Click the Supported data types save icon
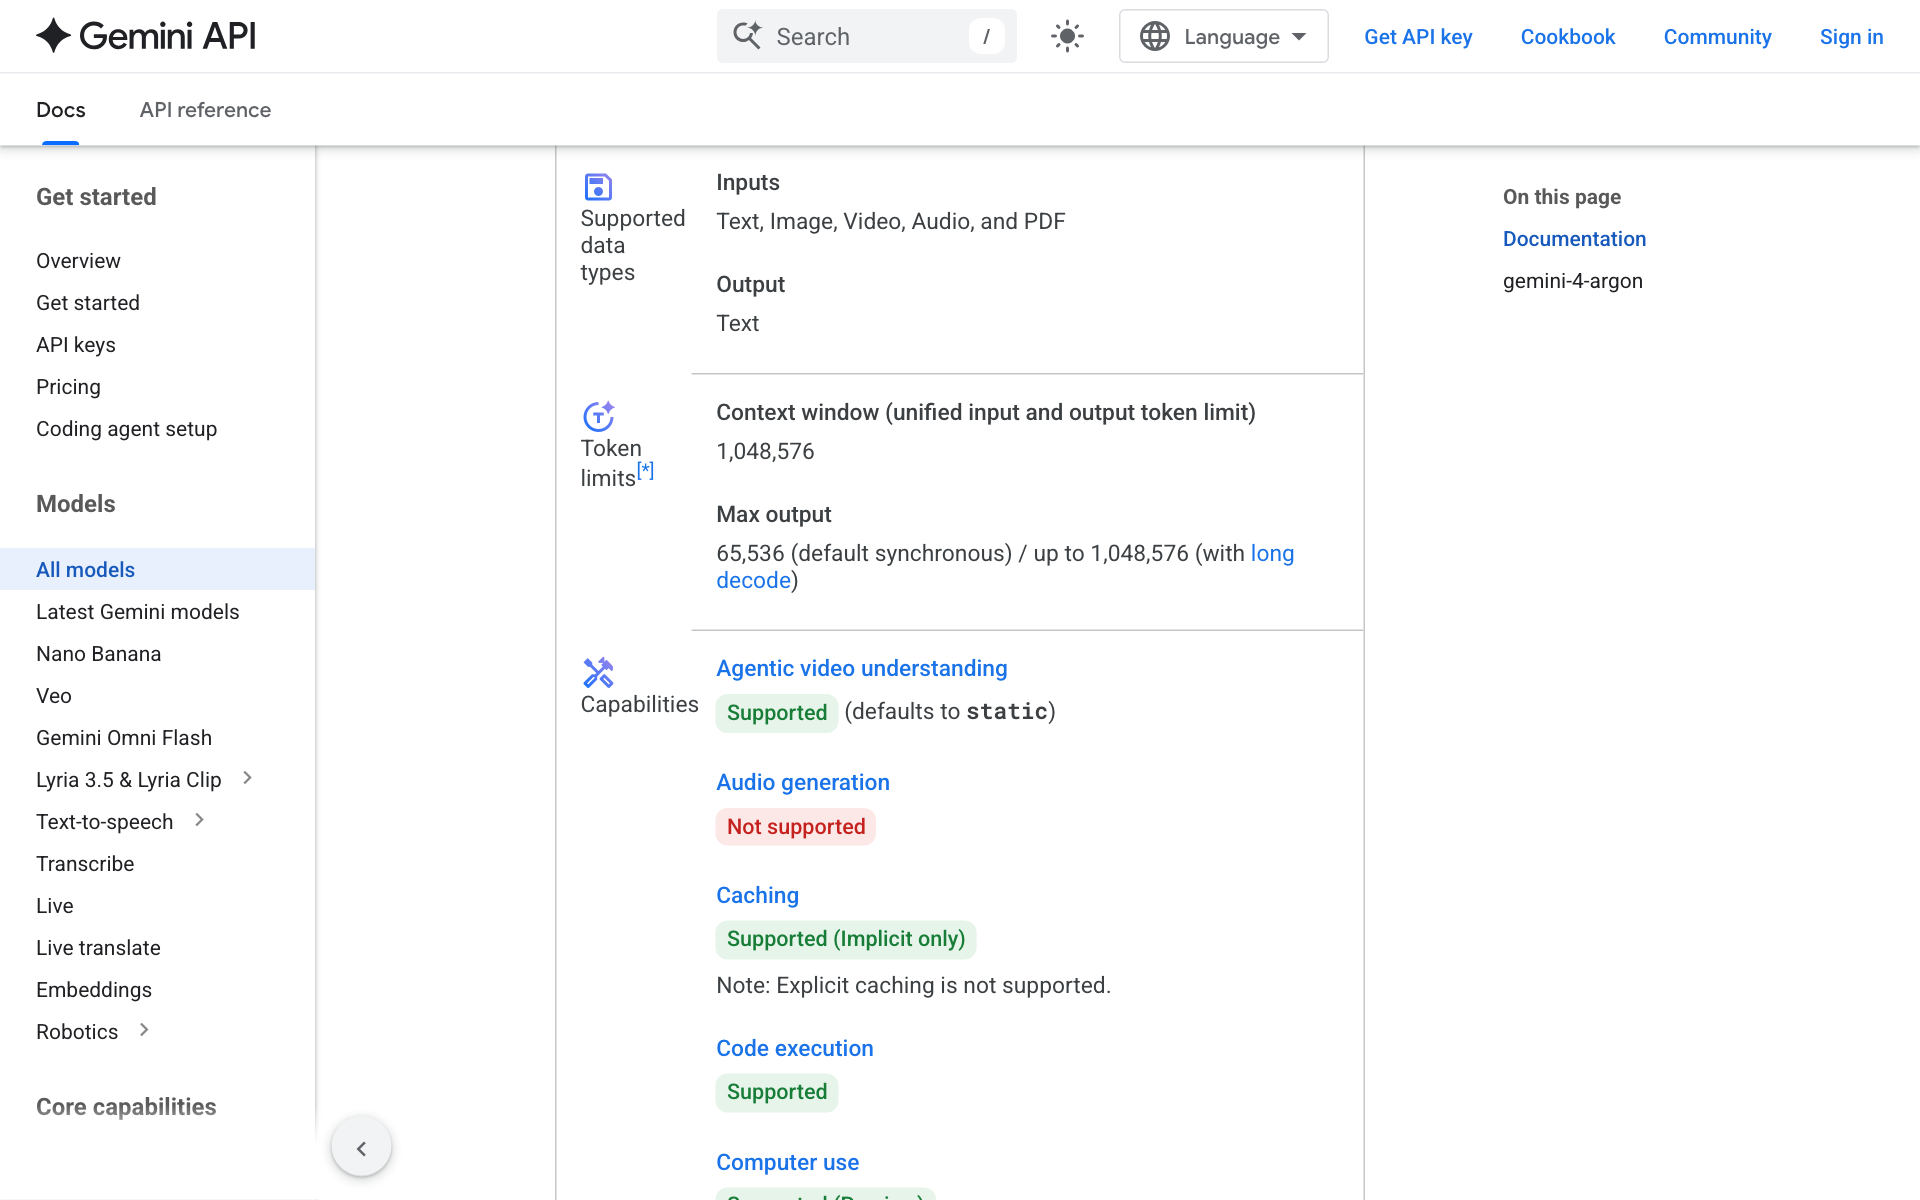Viewport: 1920px width, 1200px height. (x=598, y=187)
